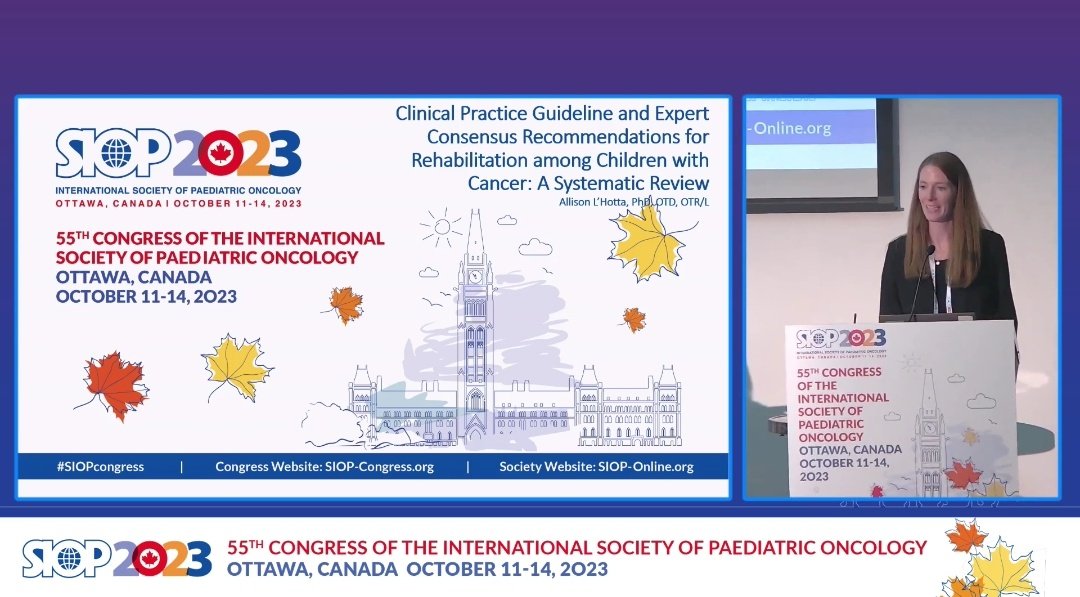Select the slide title "Clinical Practice Guideline and Expert"

point(552,114)
